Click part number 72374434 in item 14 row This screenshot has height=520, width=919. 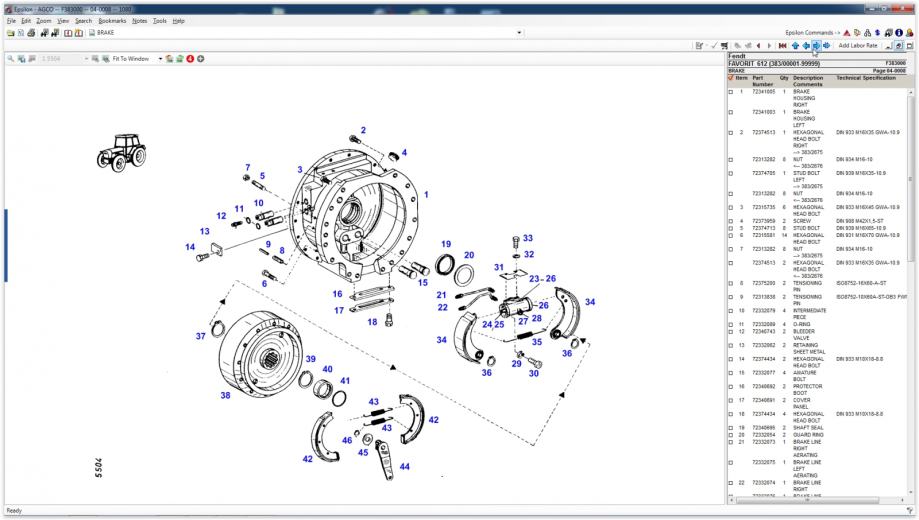click(x=764, y=359)
